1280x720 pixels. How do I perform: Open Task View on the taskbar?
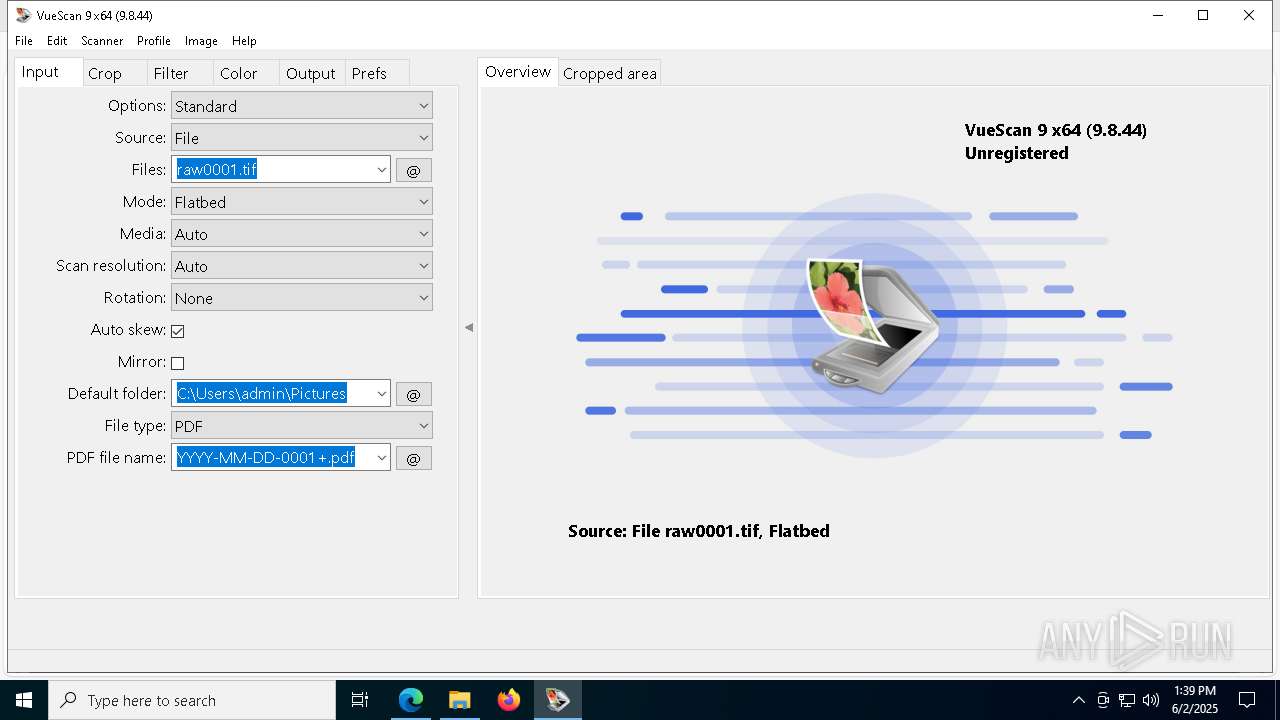[x=360, y=700]
